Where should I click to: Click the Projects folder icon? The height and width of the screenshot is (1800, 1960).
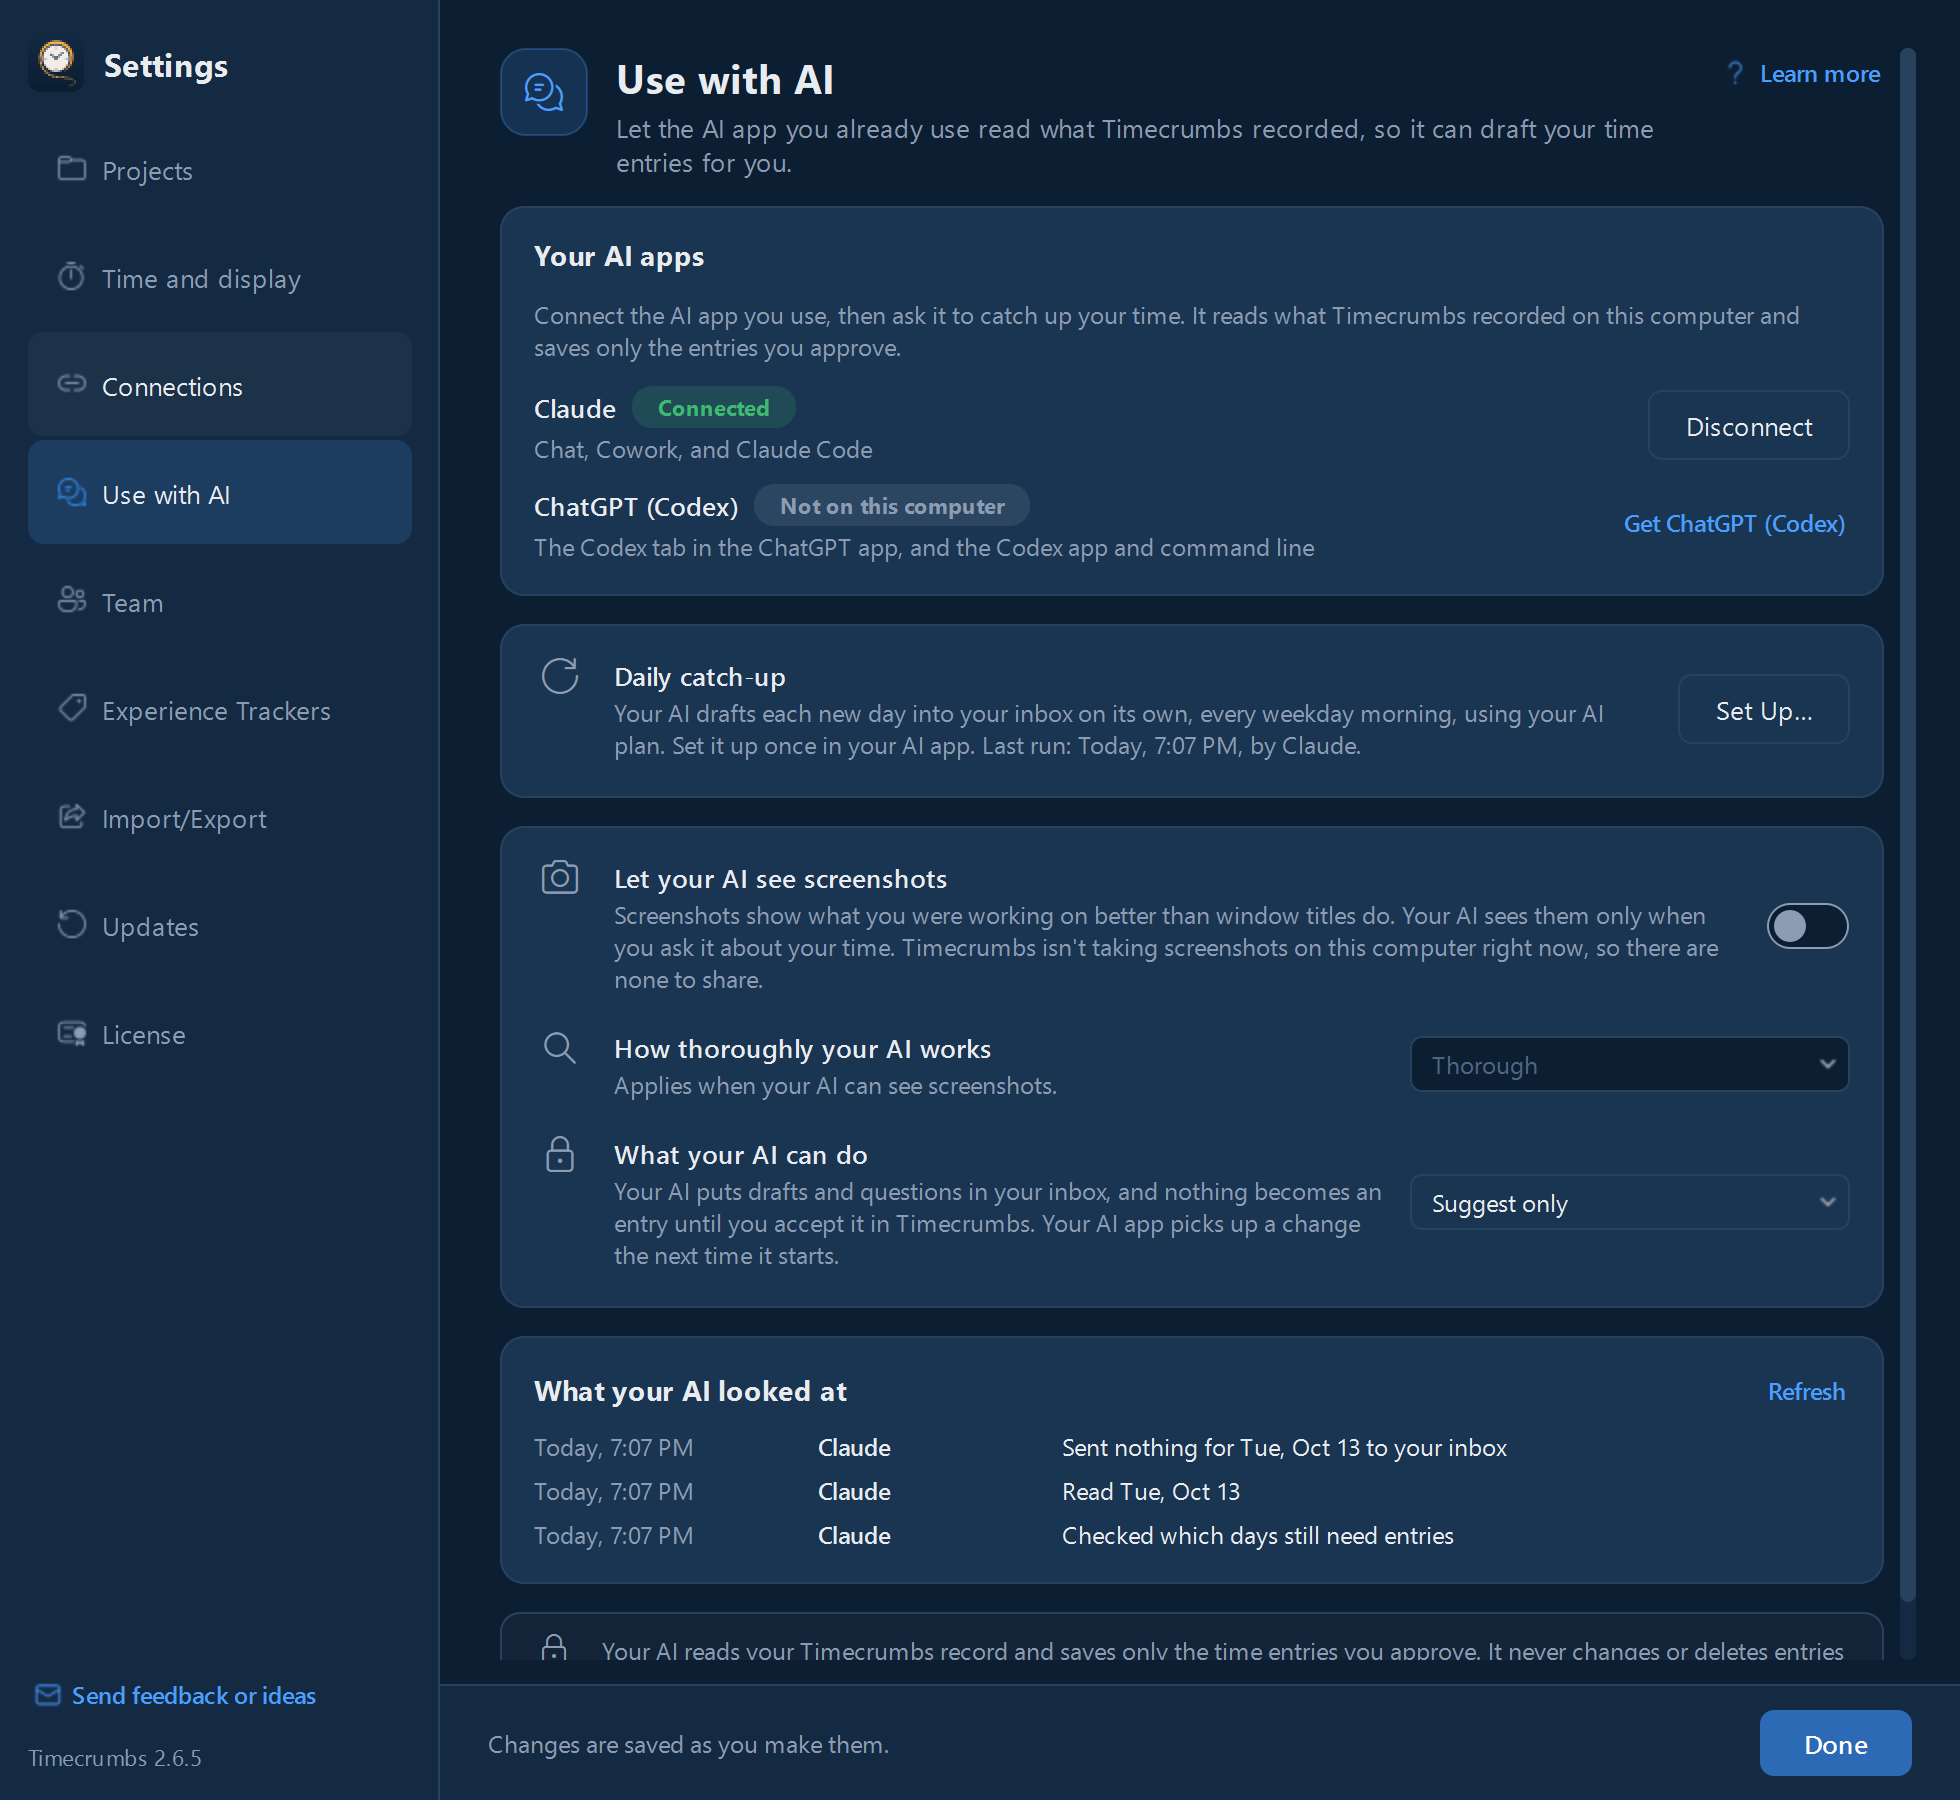click(x=71, y=168)
